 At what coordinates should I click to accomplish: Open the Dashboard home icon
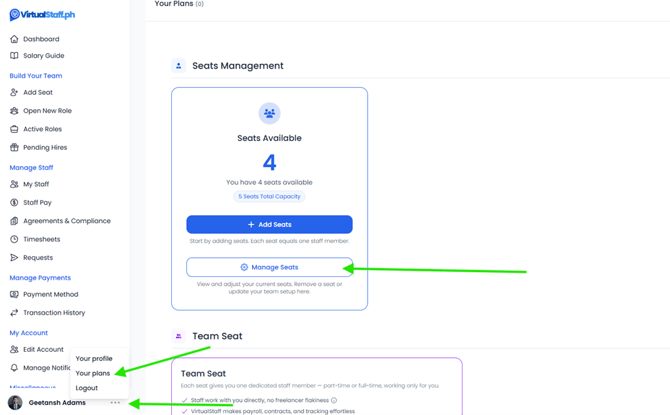pos(14,39)
